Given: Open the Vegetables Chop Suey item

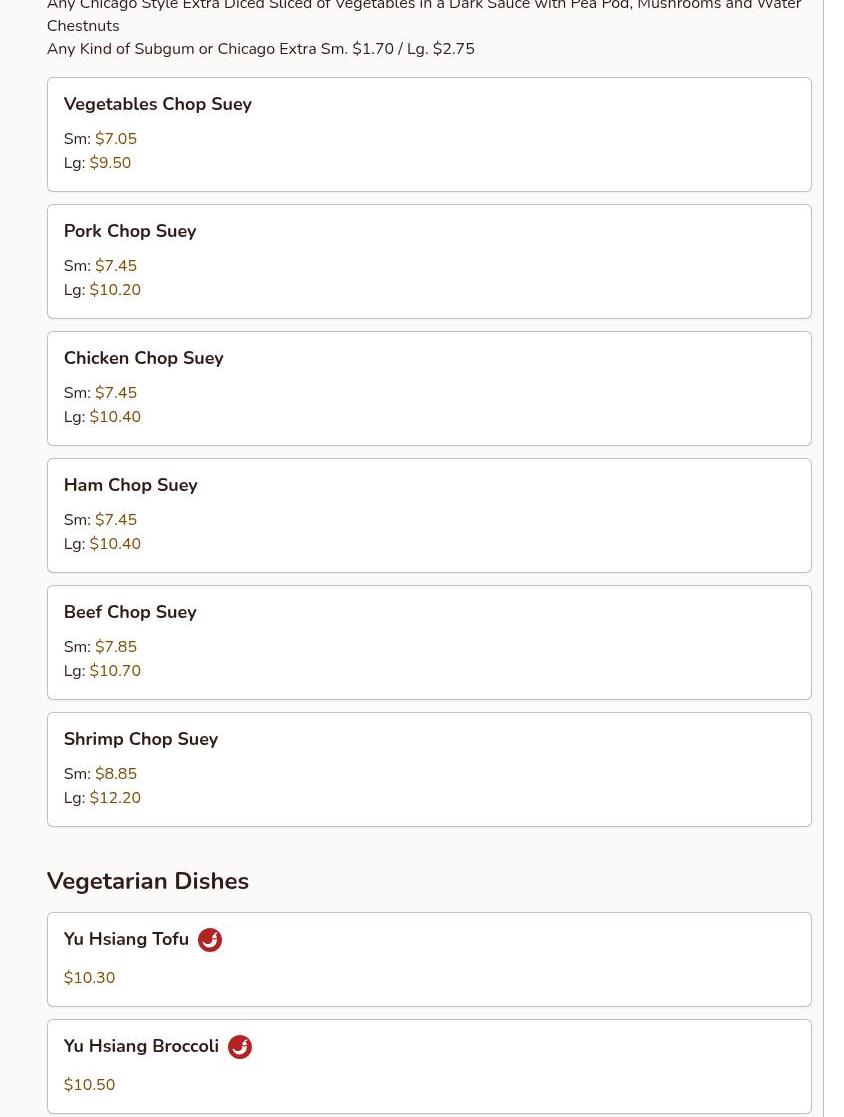Looking at the screenshot, I should 429,135.
